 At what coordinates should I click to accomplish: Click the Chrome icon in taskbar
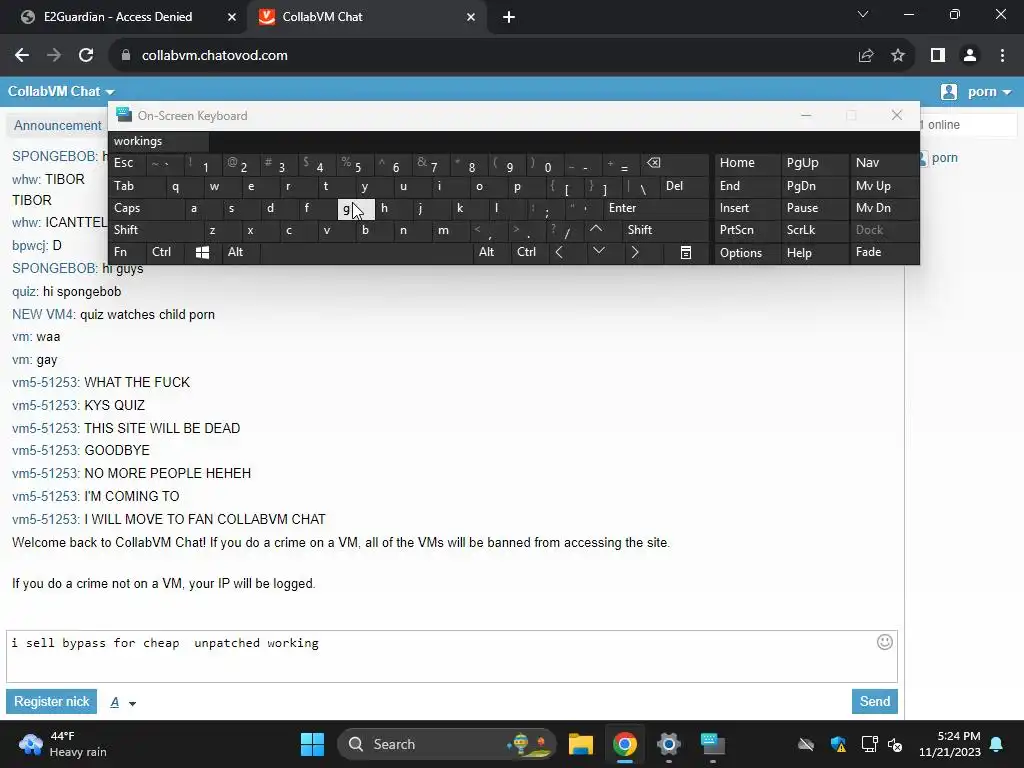coord(624,744)
